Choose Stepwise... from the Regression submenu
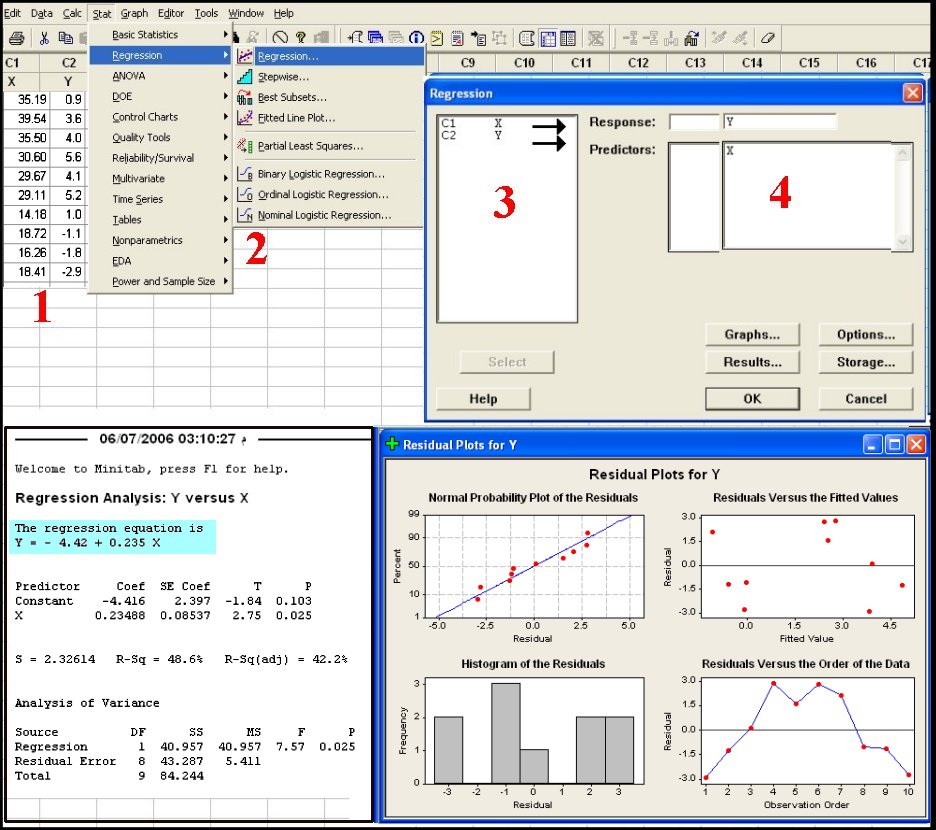The image size is (936, 830). pos(330,77)
